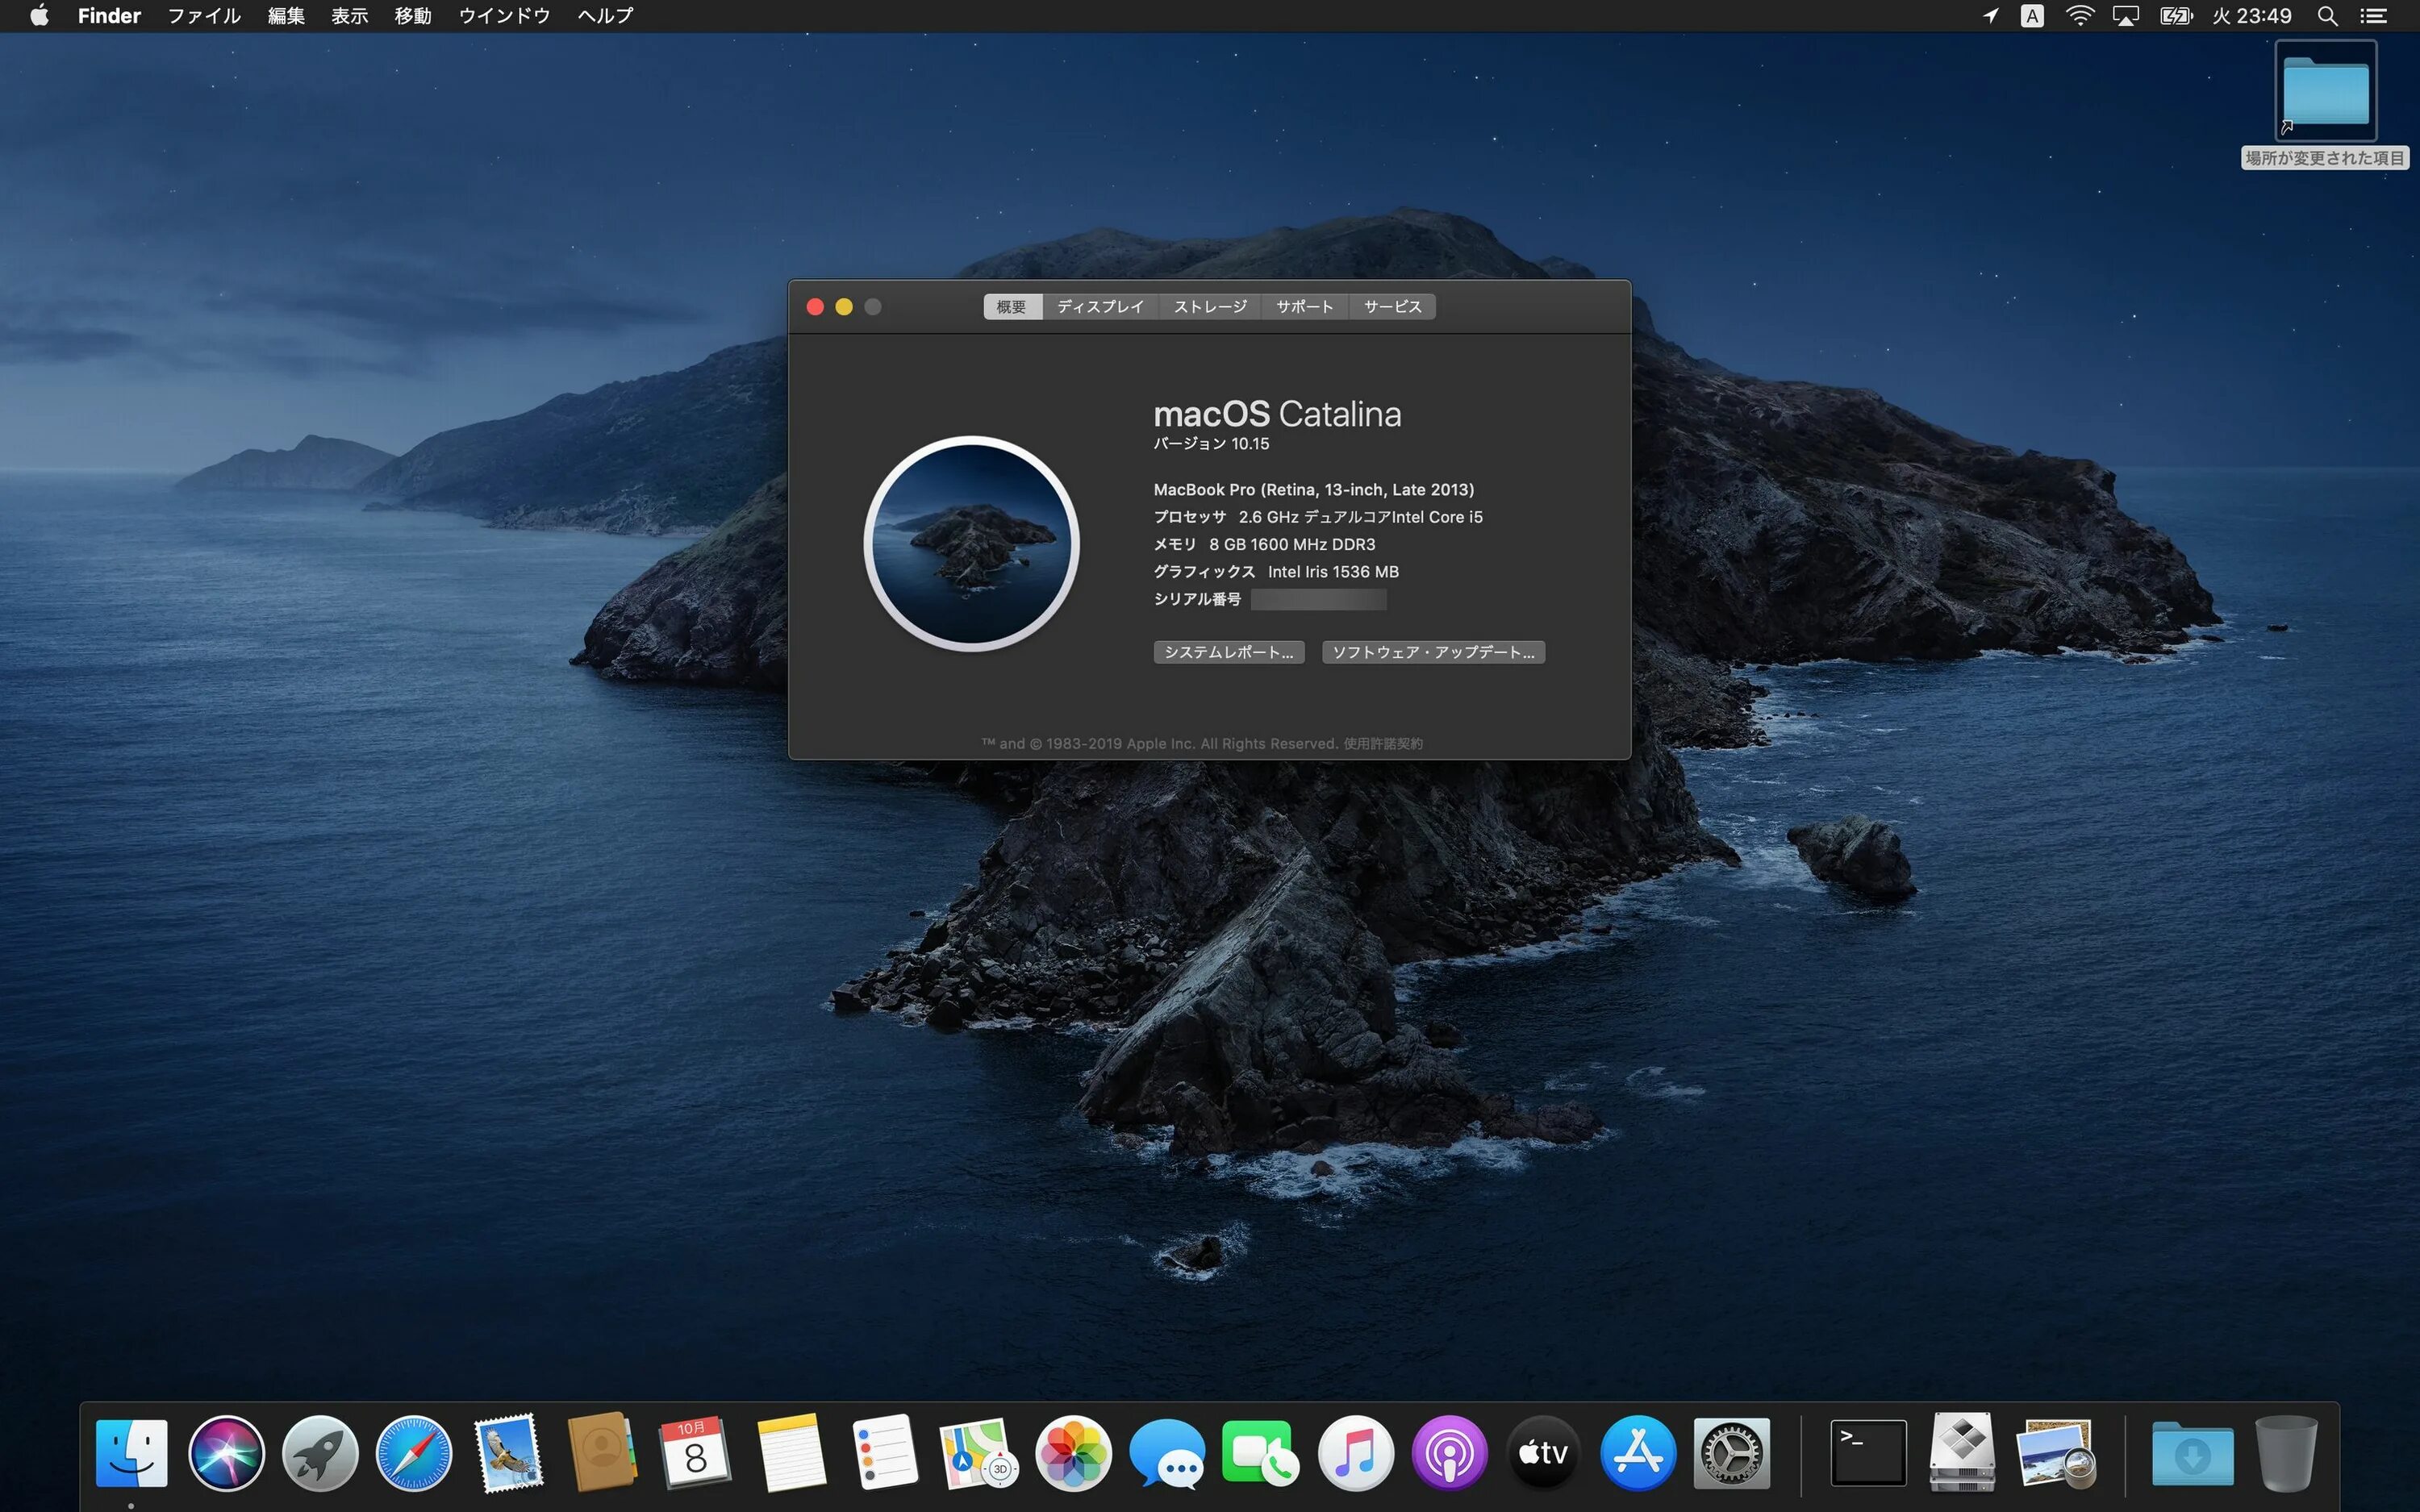Open Launchpad rocket icon

320,1453
